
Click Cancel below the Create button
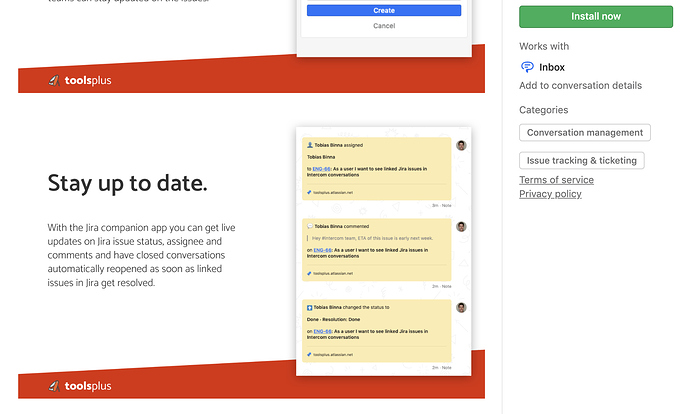coord(384,26)
